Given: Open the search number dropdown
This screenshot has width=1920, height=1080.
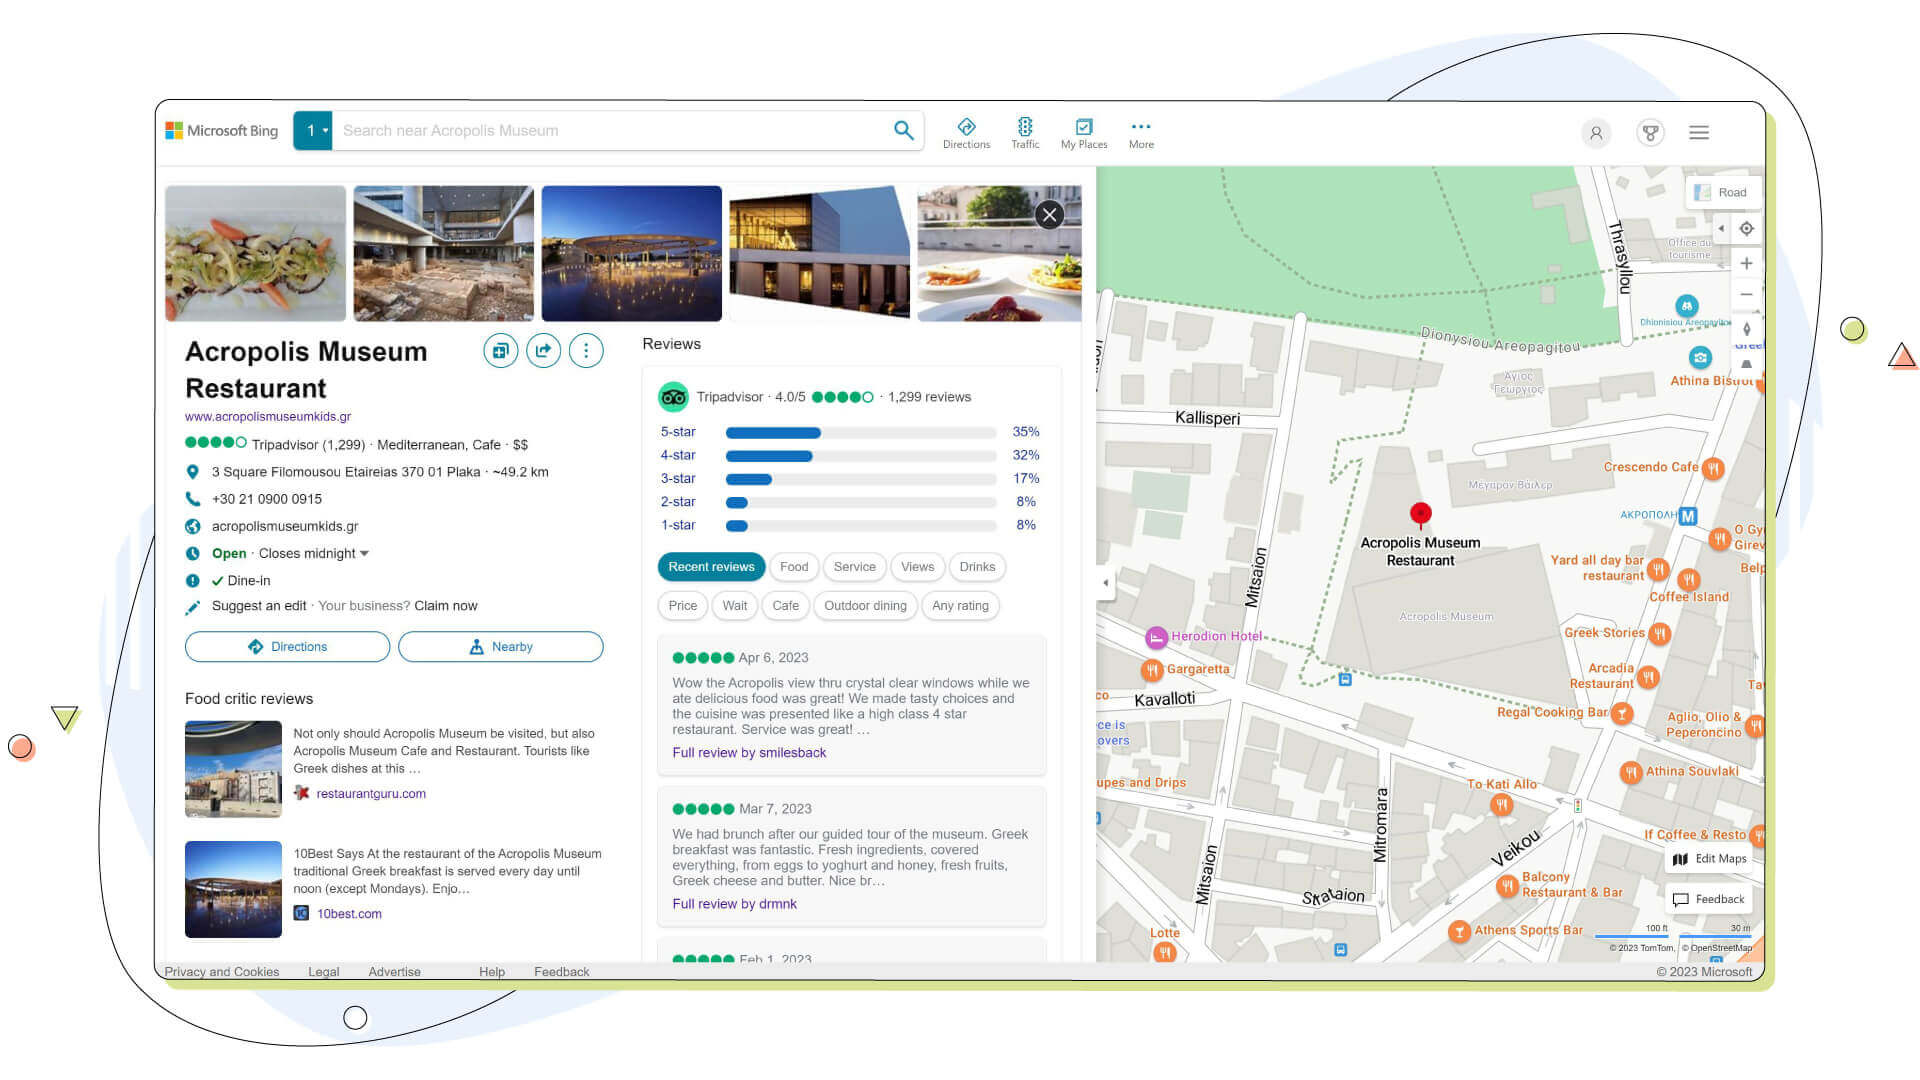Looking at the screenshot, I should [313, 131].
